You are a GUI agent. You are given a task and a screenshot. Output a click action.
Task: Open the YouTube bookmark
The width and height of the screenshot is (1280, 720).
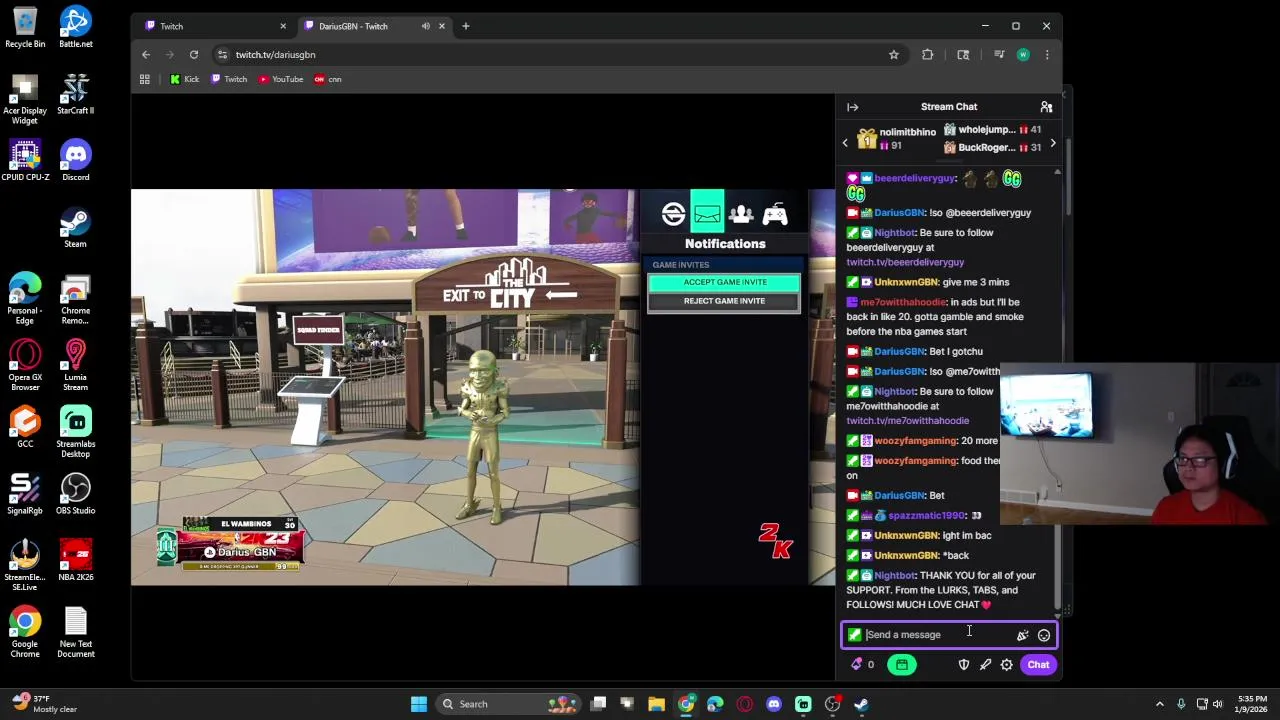(x=280, y=79)
